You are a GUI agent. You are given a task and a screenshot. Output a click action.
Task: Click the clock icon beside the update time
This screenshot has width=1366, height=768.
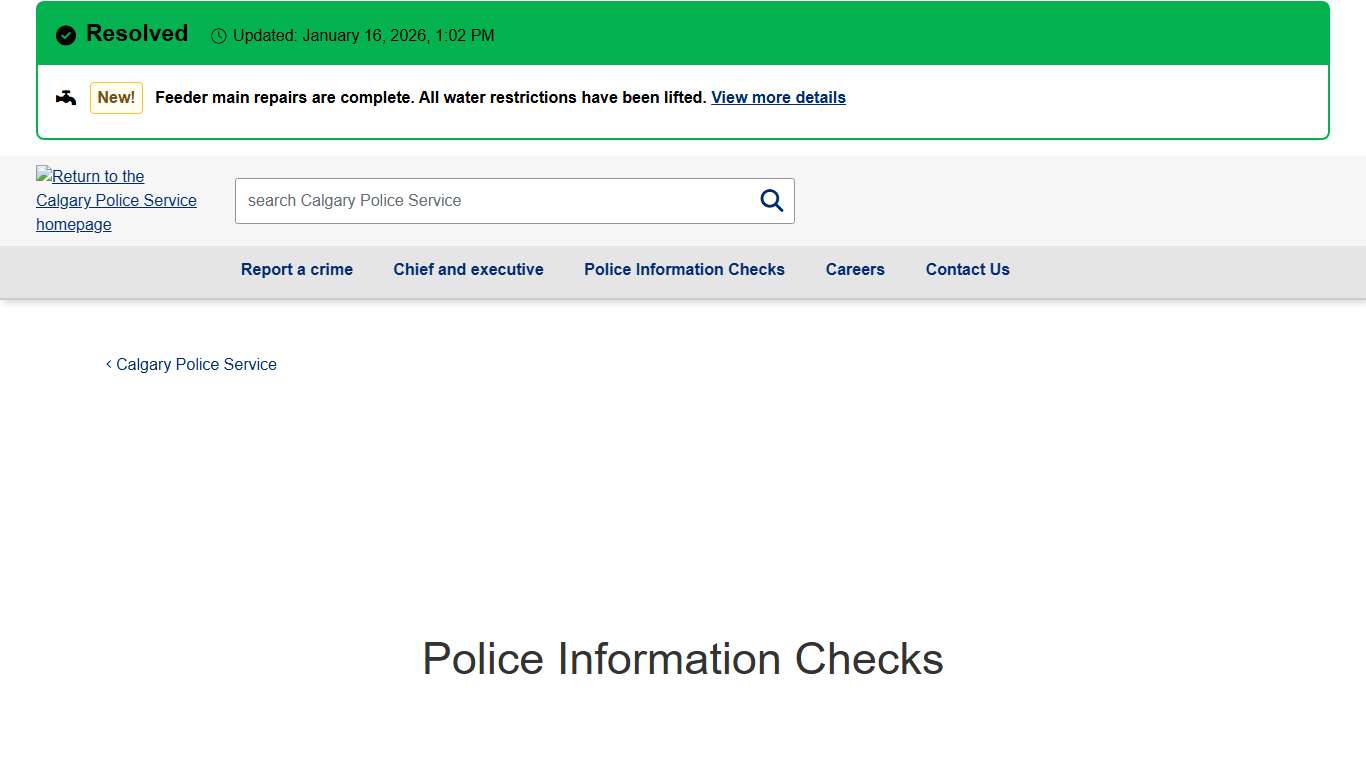[218, 35]
